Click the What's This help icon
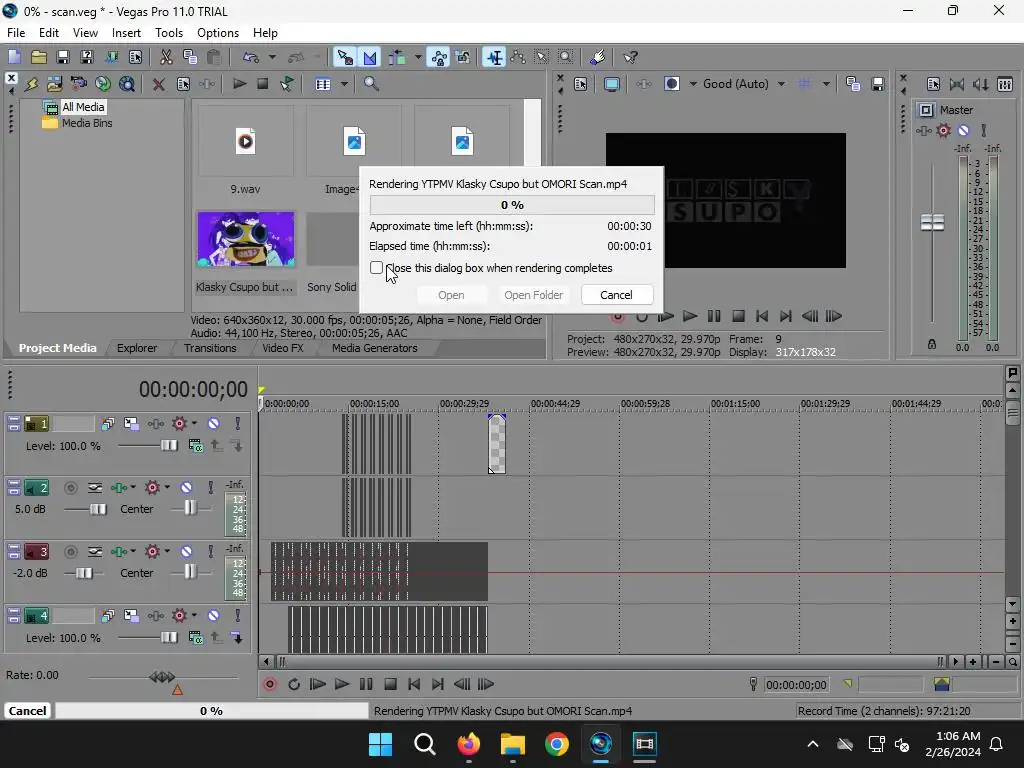The height and width of the screenshot is (768, 1024). click(630, 57)
